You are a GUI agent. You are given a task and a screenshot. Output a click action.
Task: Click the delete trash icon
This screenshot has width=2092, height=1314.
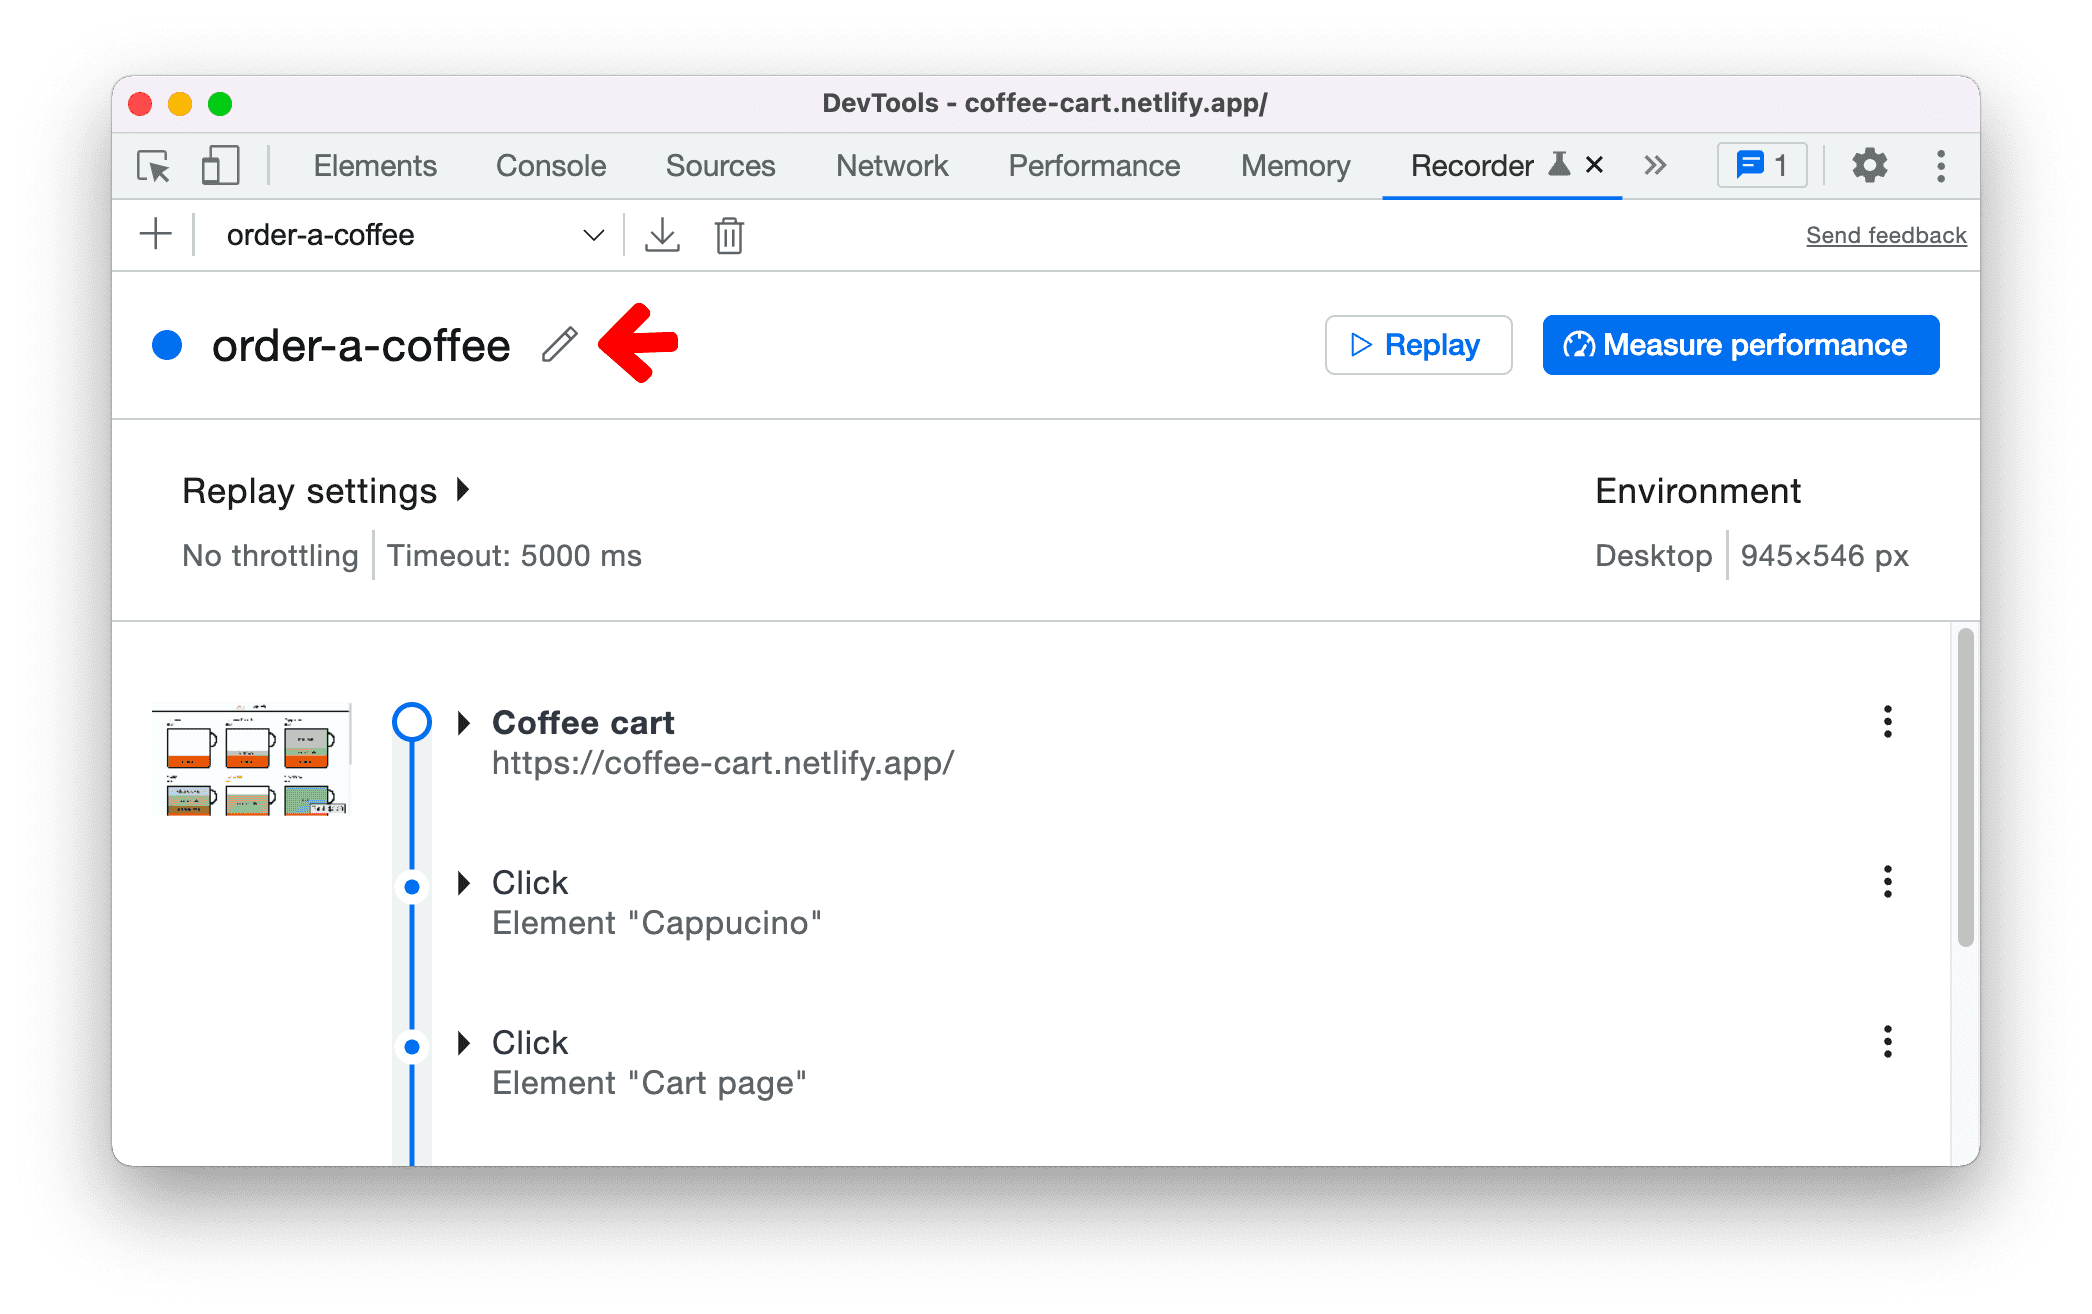click(730, 235)
